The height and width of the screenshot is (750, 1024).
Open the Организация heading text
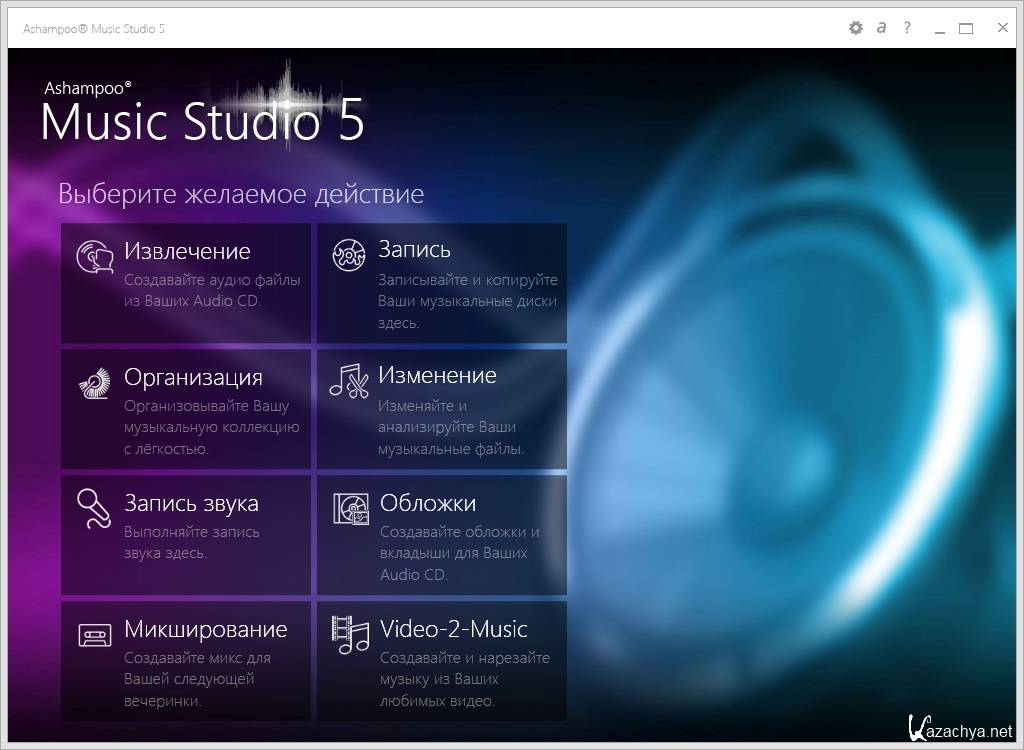193,377
